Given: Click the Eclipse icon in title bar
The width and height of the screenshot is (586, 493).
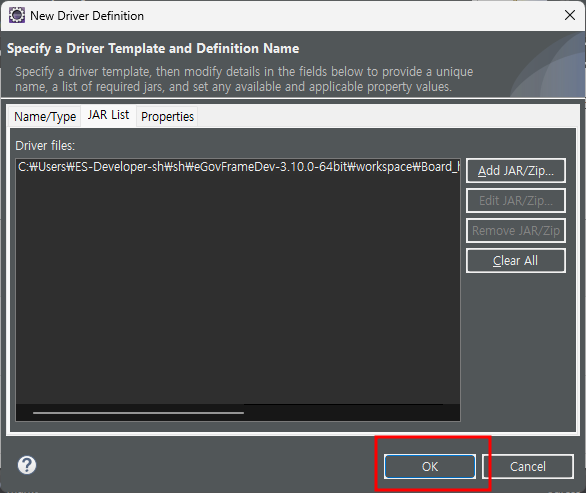Looking at the screenshot, I should tap(16, 16).
